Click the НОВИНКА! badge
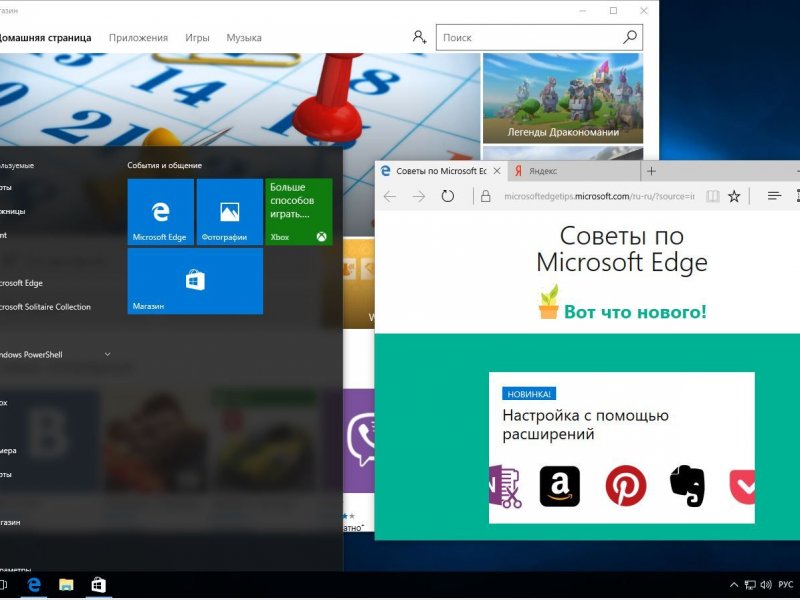Screen dimensions: 800x600 pyautogui.click(x=529, y=394)
